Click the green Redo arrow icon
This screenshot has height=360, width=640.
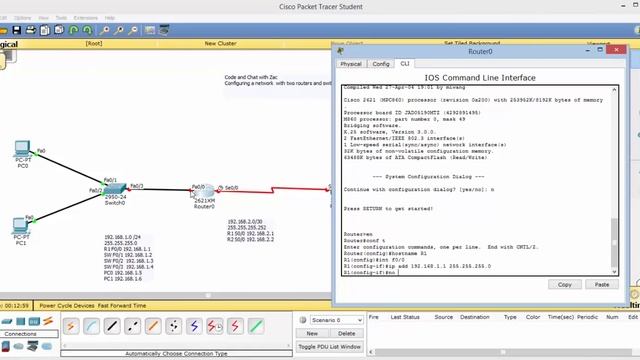click(x=87, y=30)
